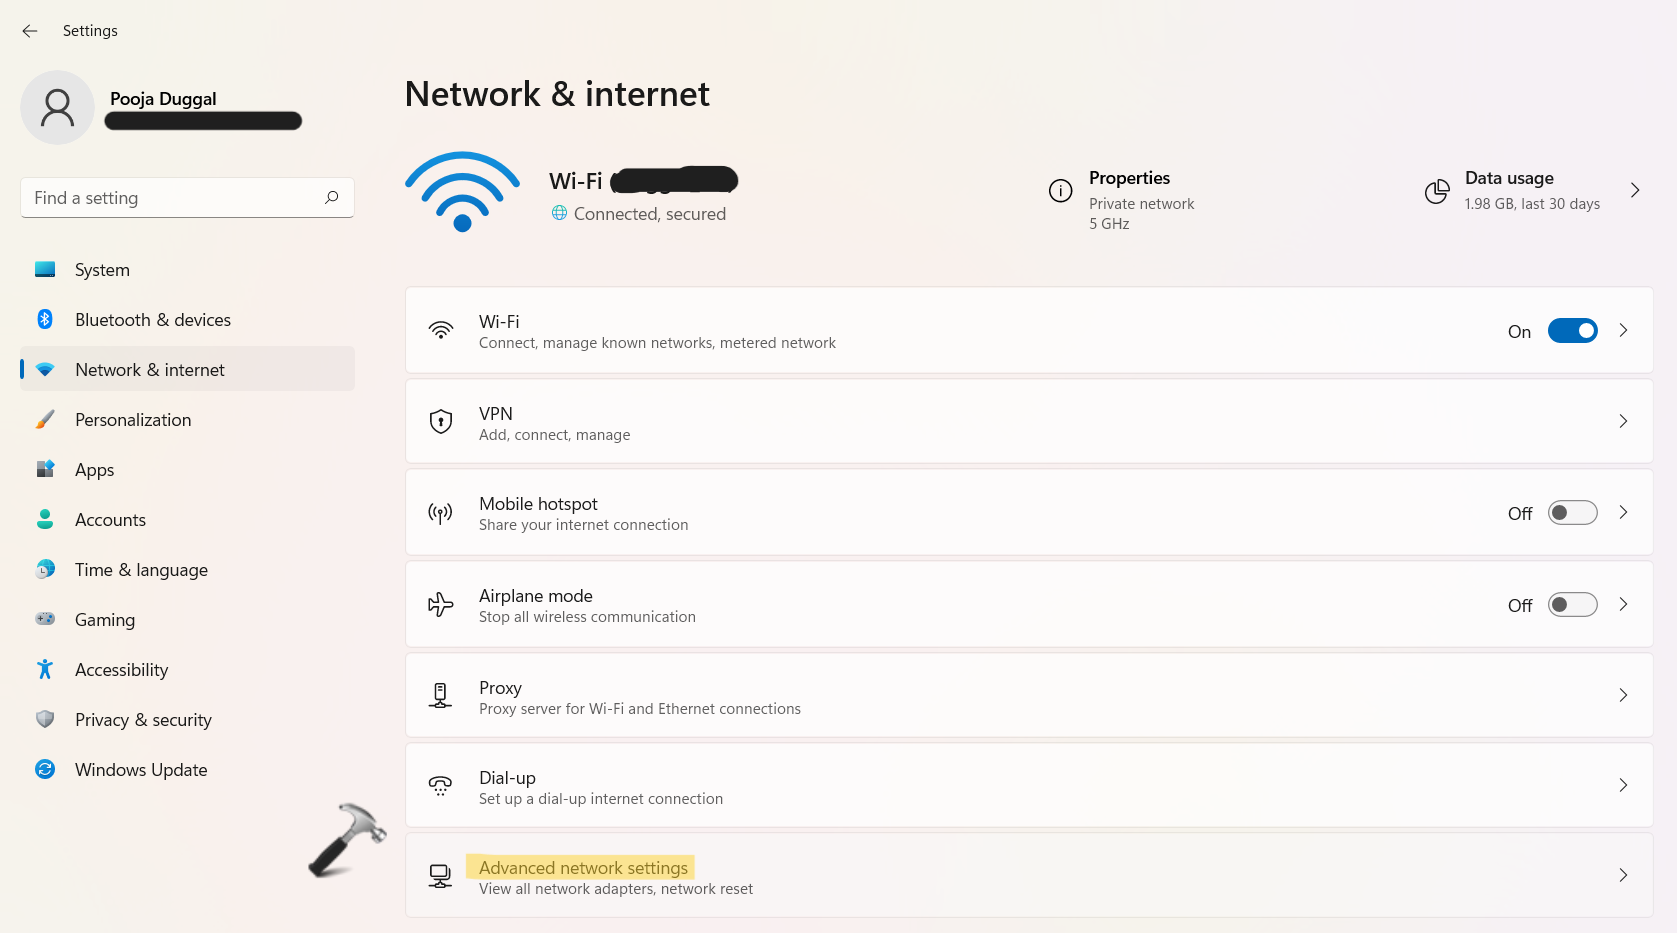The height and width of the screenshot is (933, 1677).
Task: Click the search magnifier icon
Action: tap(332, 197)
